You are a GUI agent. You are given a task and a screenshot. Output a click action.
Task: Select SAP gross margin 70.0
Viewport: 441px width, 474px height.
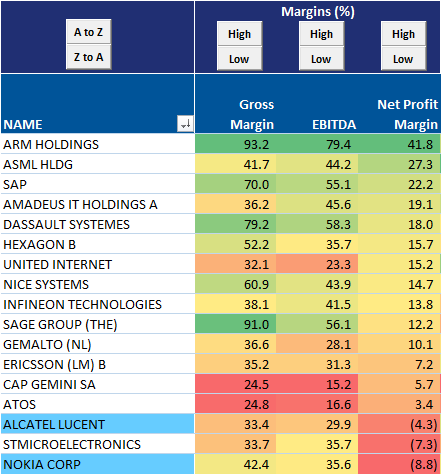point(235,184)
